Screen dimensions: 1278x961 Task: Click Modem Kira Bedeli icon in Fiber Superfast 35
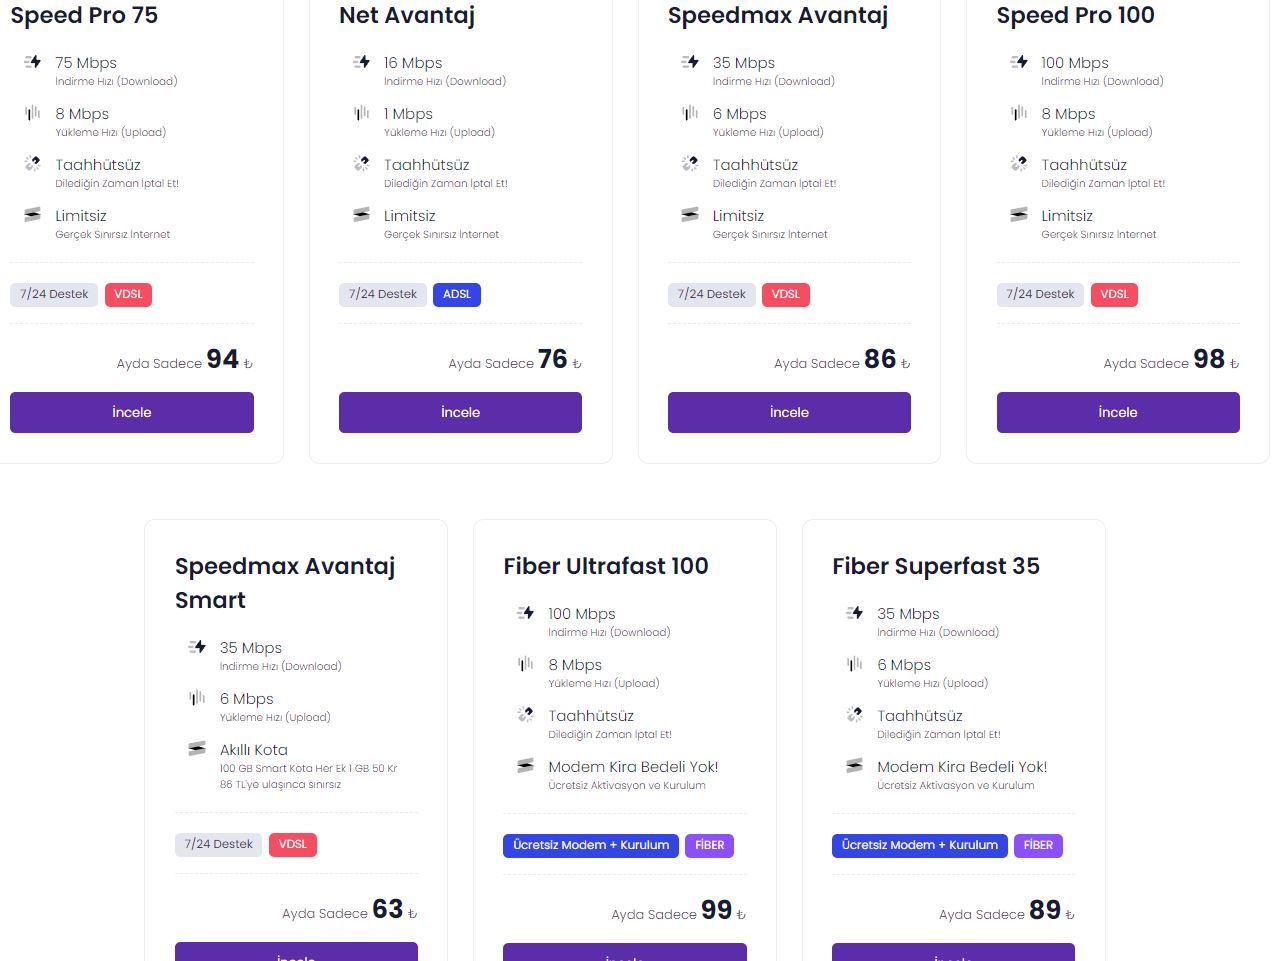click(x=854, y=765)
